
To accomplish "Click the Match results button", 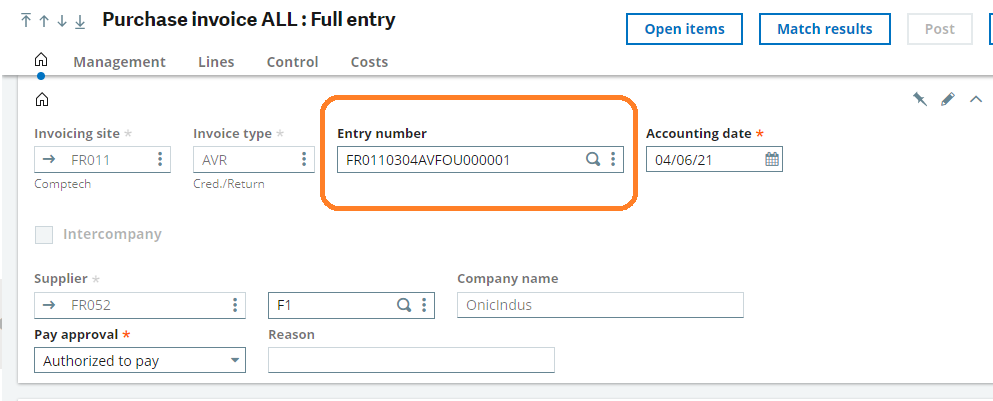I will [825, 29].
